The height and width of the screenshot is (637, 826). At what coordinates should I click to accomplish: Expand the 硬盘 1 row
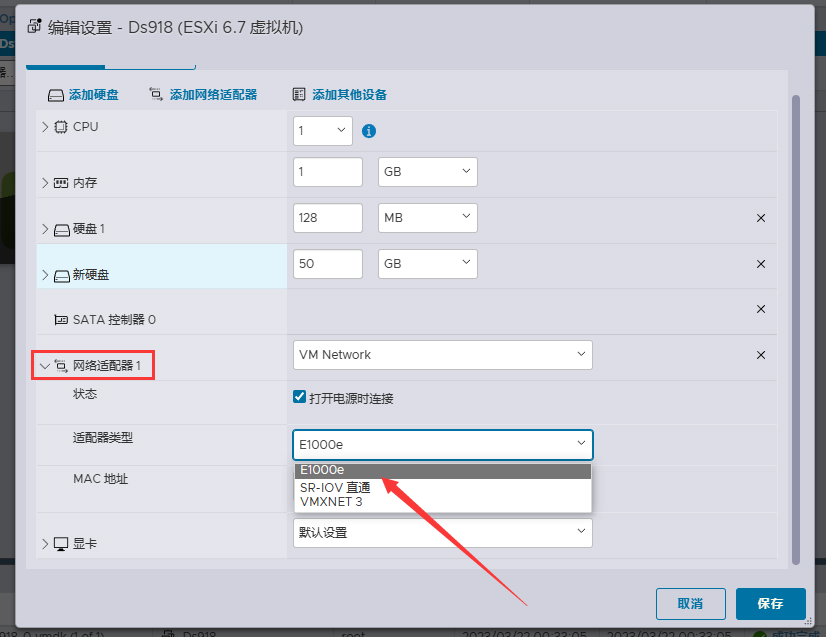click(45, 229)
